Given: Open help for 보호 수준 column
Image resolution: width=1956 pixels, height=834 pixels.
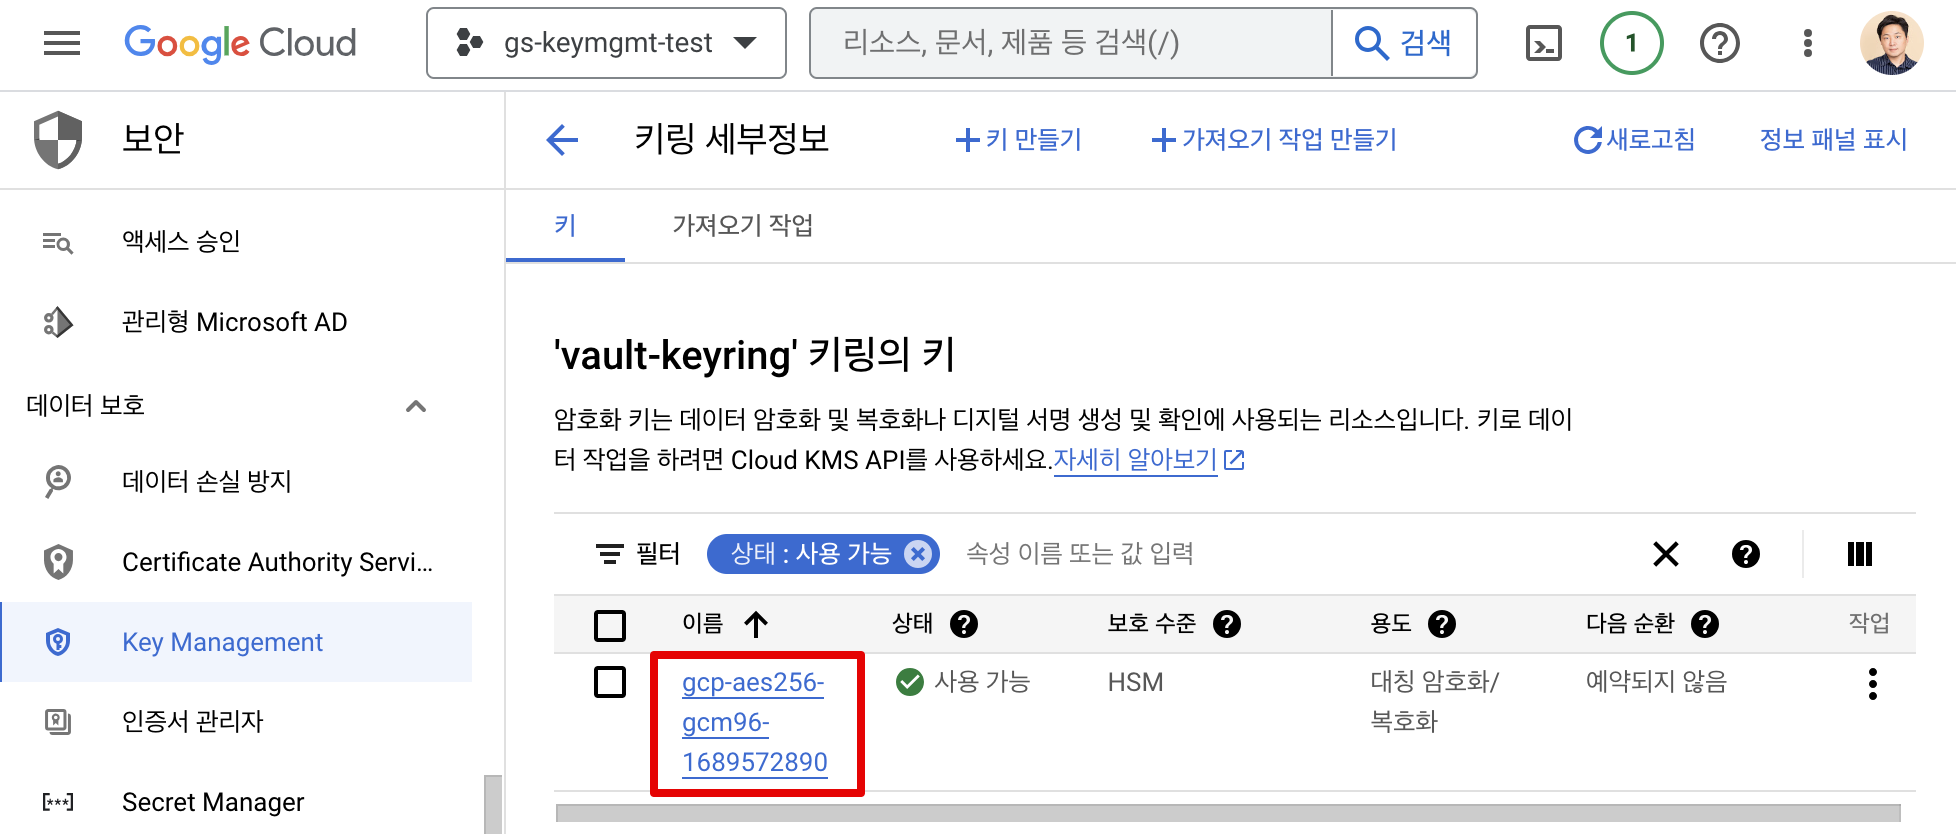Looking at the screenshot, I should 1227,624.
